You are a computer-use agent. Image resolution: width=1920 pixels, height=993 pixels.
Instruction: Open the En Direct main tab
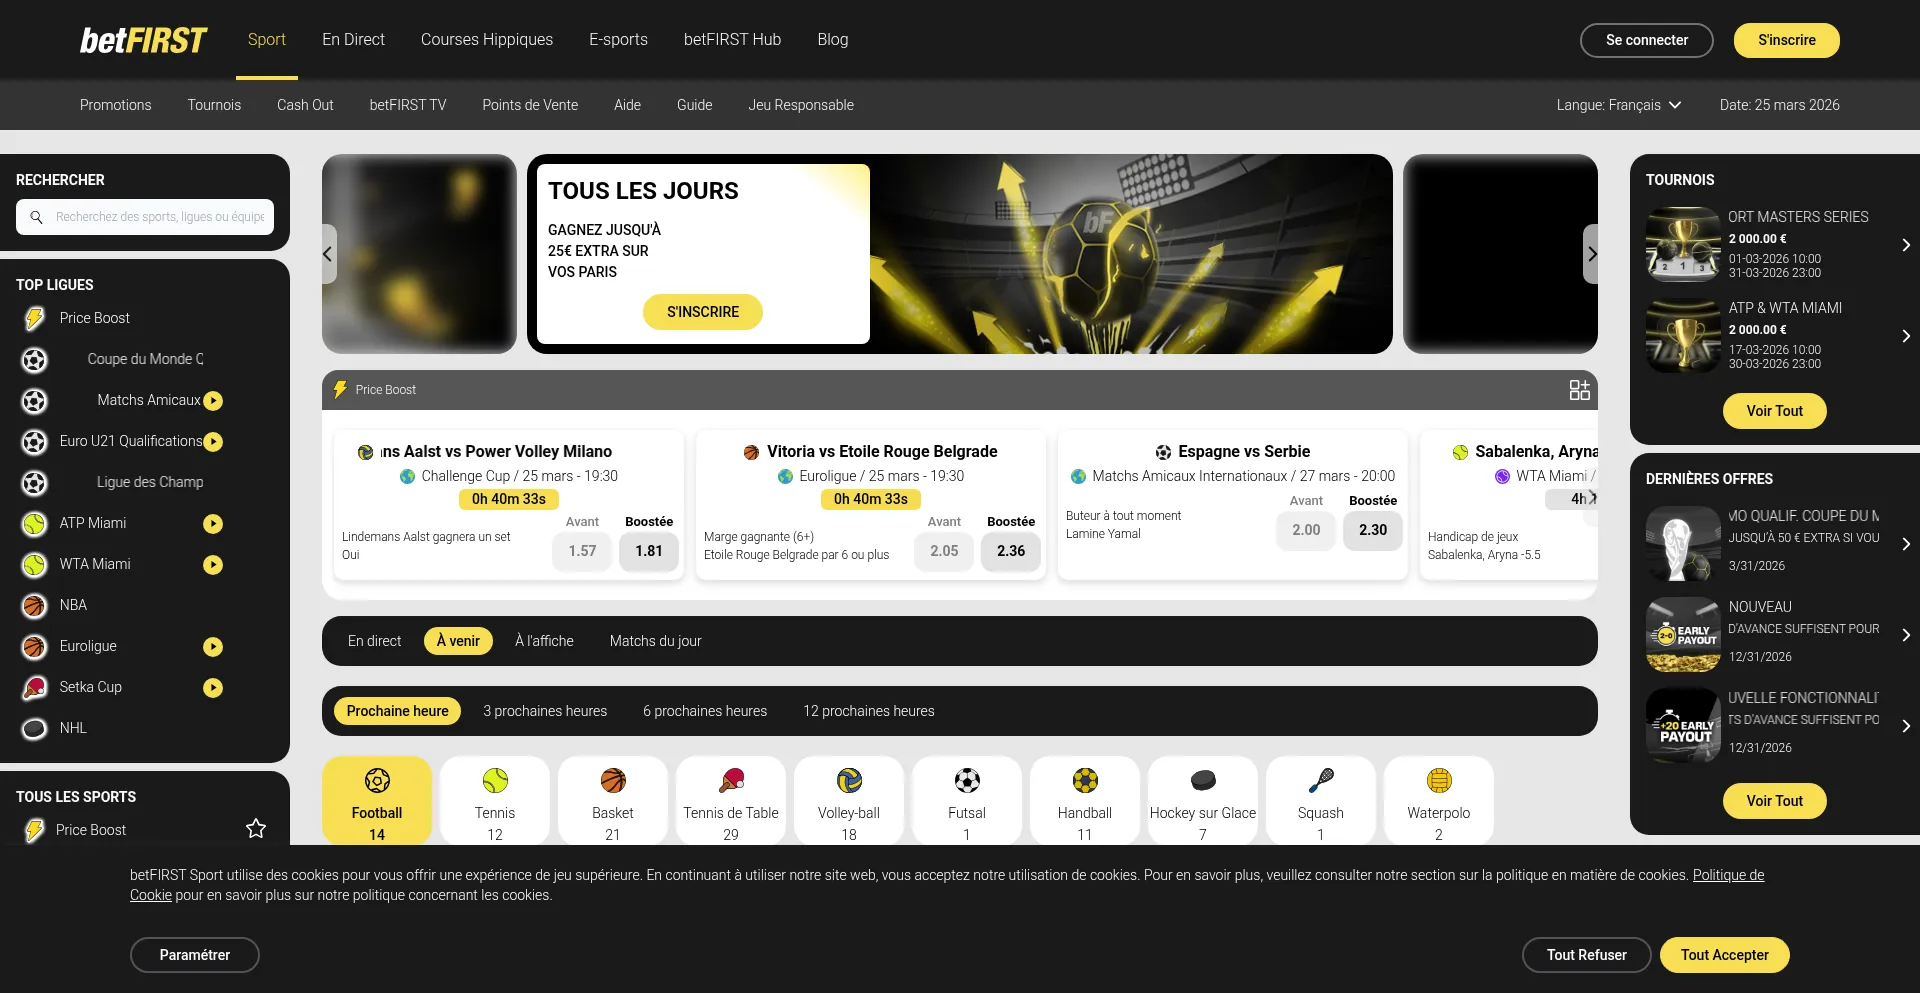pyautogui.click(x=353, y=40)
